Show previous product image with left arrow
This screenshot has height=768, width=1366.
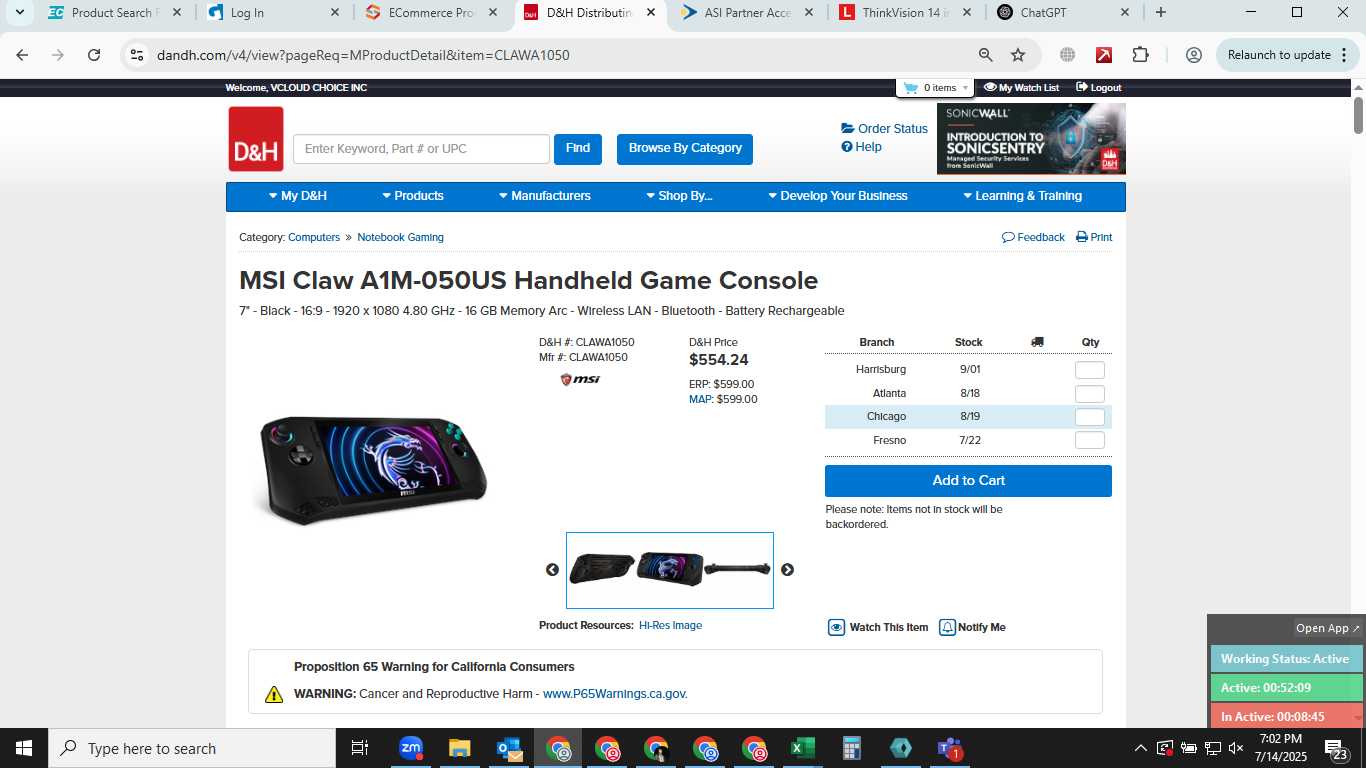click(x=552, y=570)
